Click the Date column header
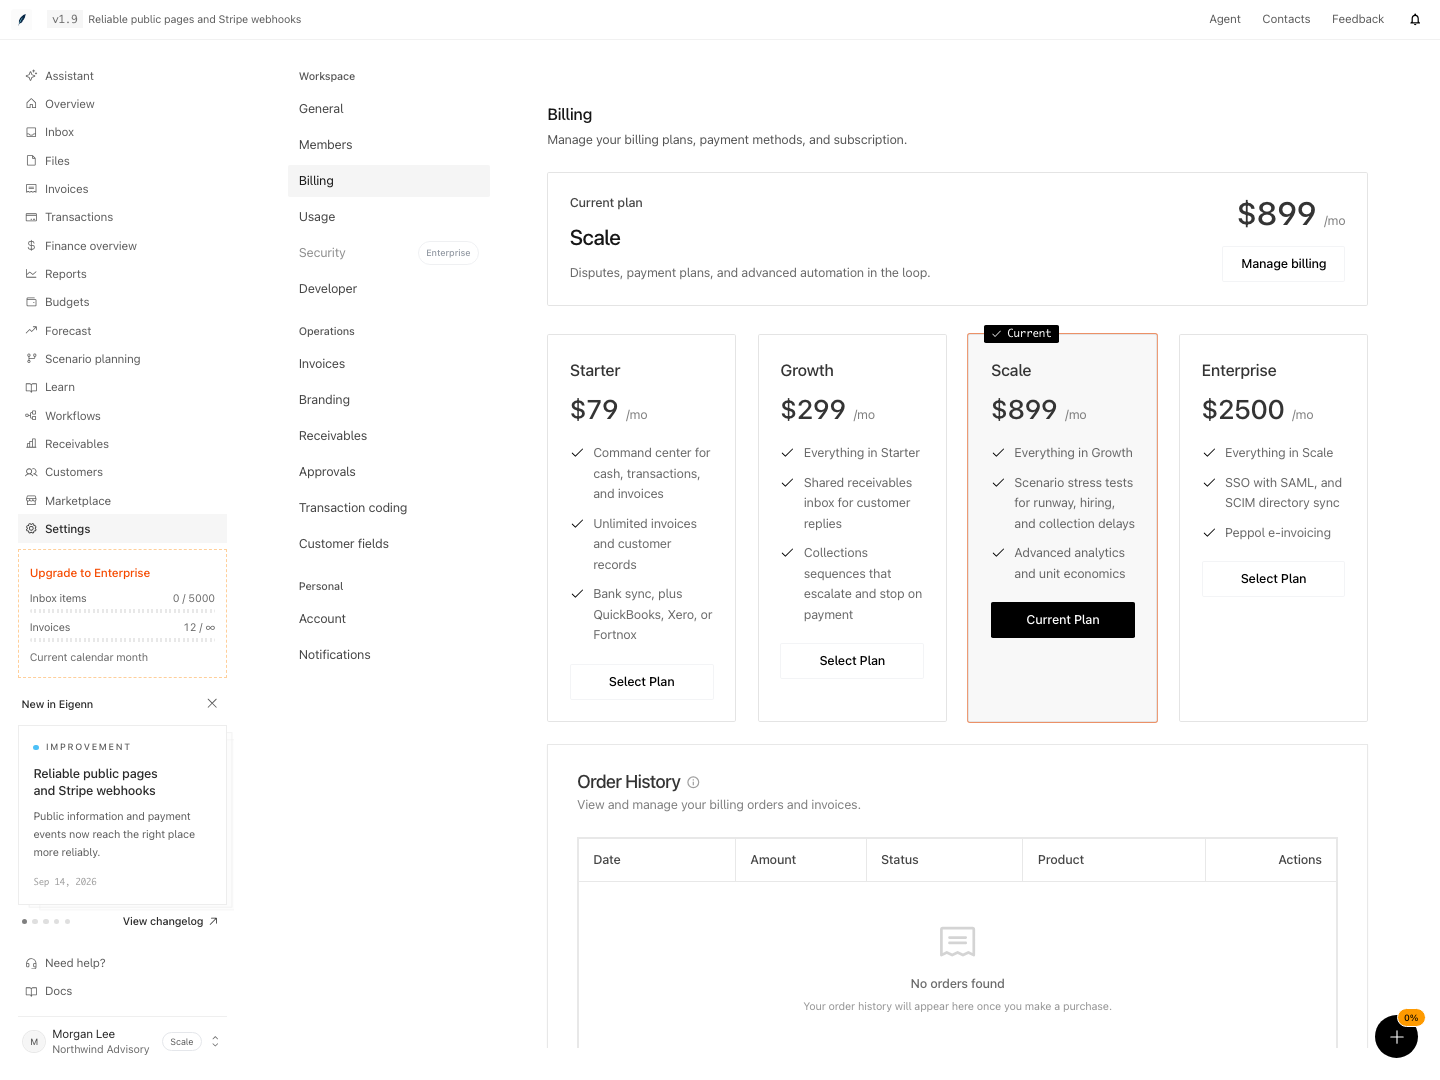The height and width of the screenshot is (1080, 1440). 657,860
